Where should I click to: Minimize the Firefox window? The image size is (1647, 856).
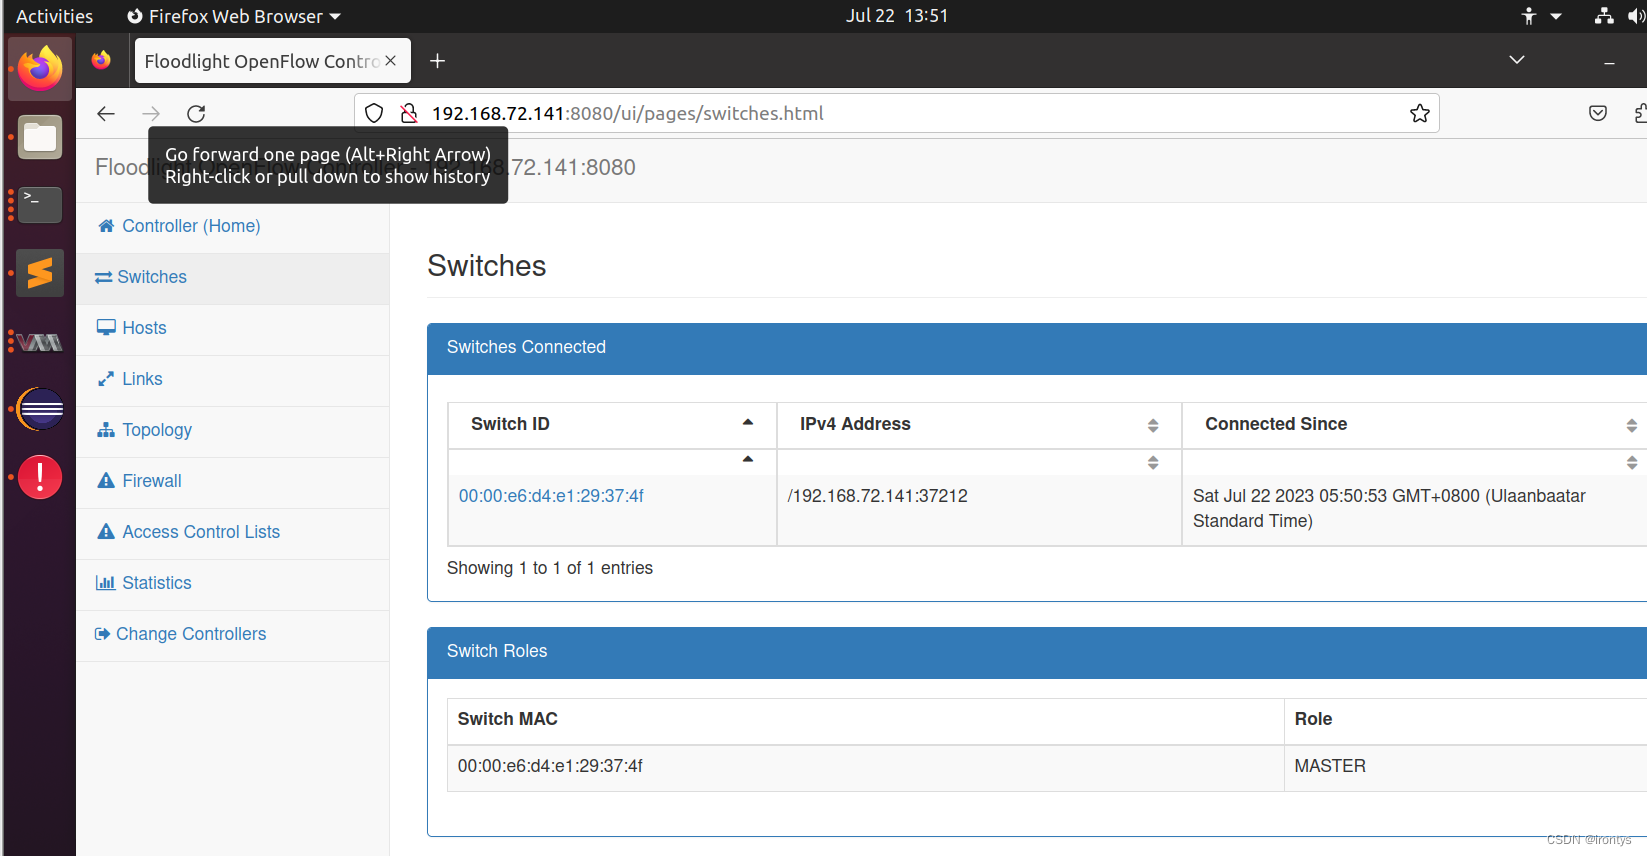pyautogui.click(x=1609, y=61)
